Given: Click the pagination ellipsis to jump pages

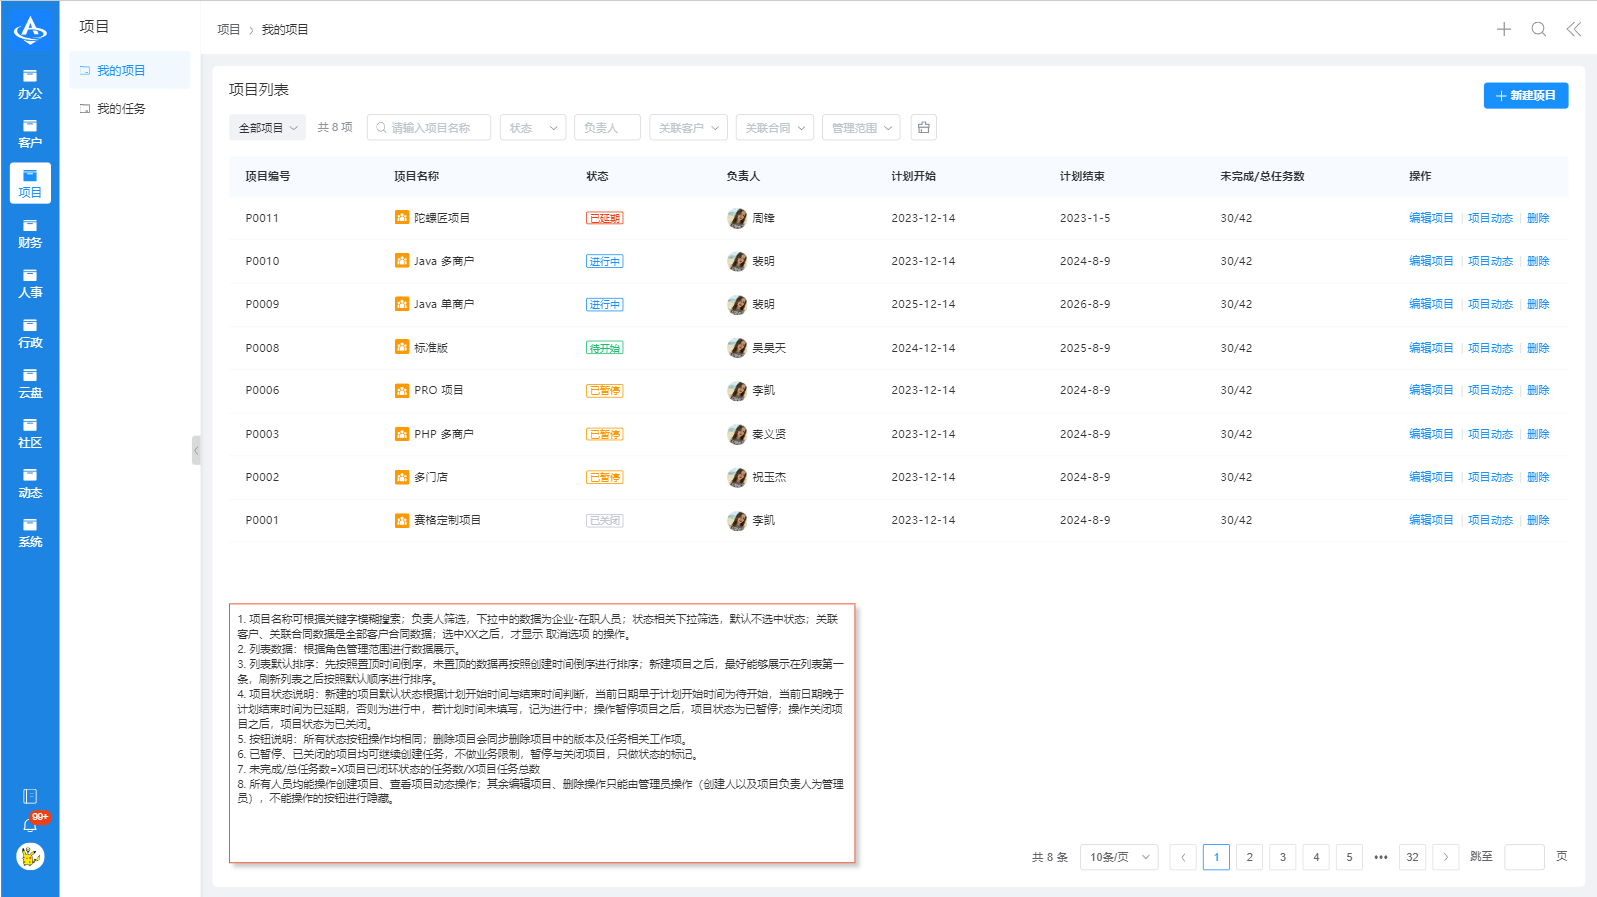Looking at the screenshot, I should (x=1381, y=857).
